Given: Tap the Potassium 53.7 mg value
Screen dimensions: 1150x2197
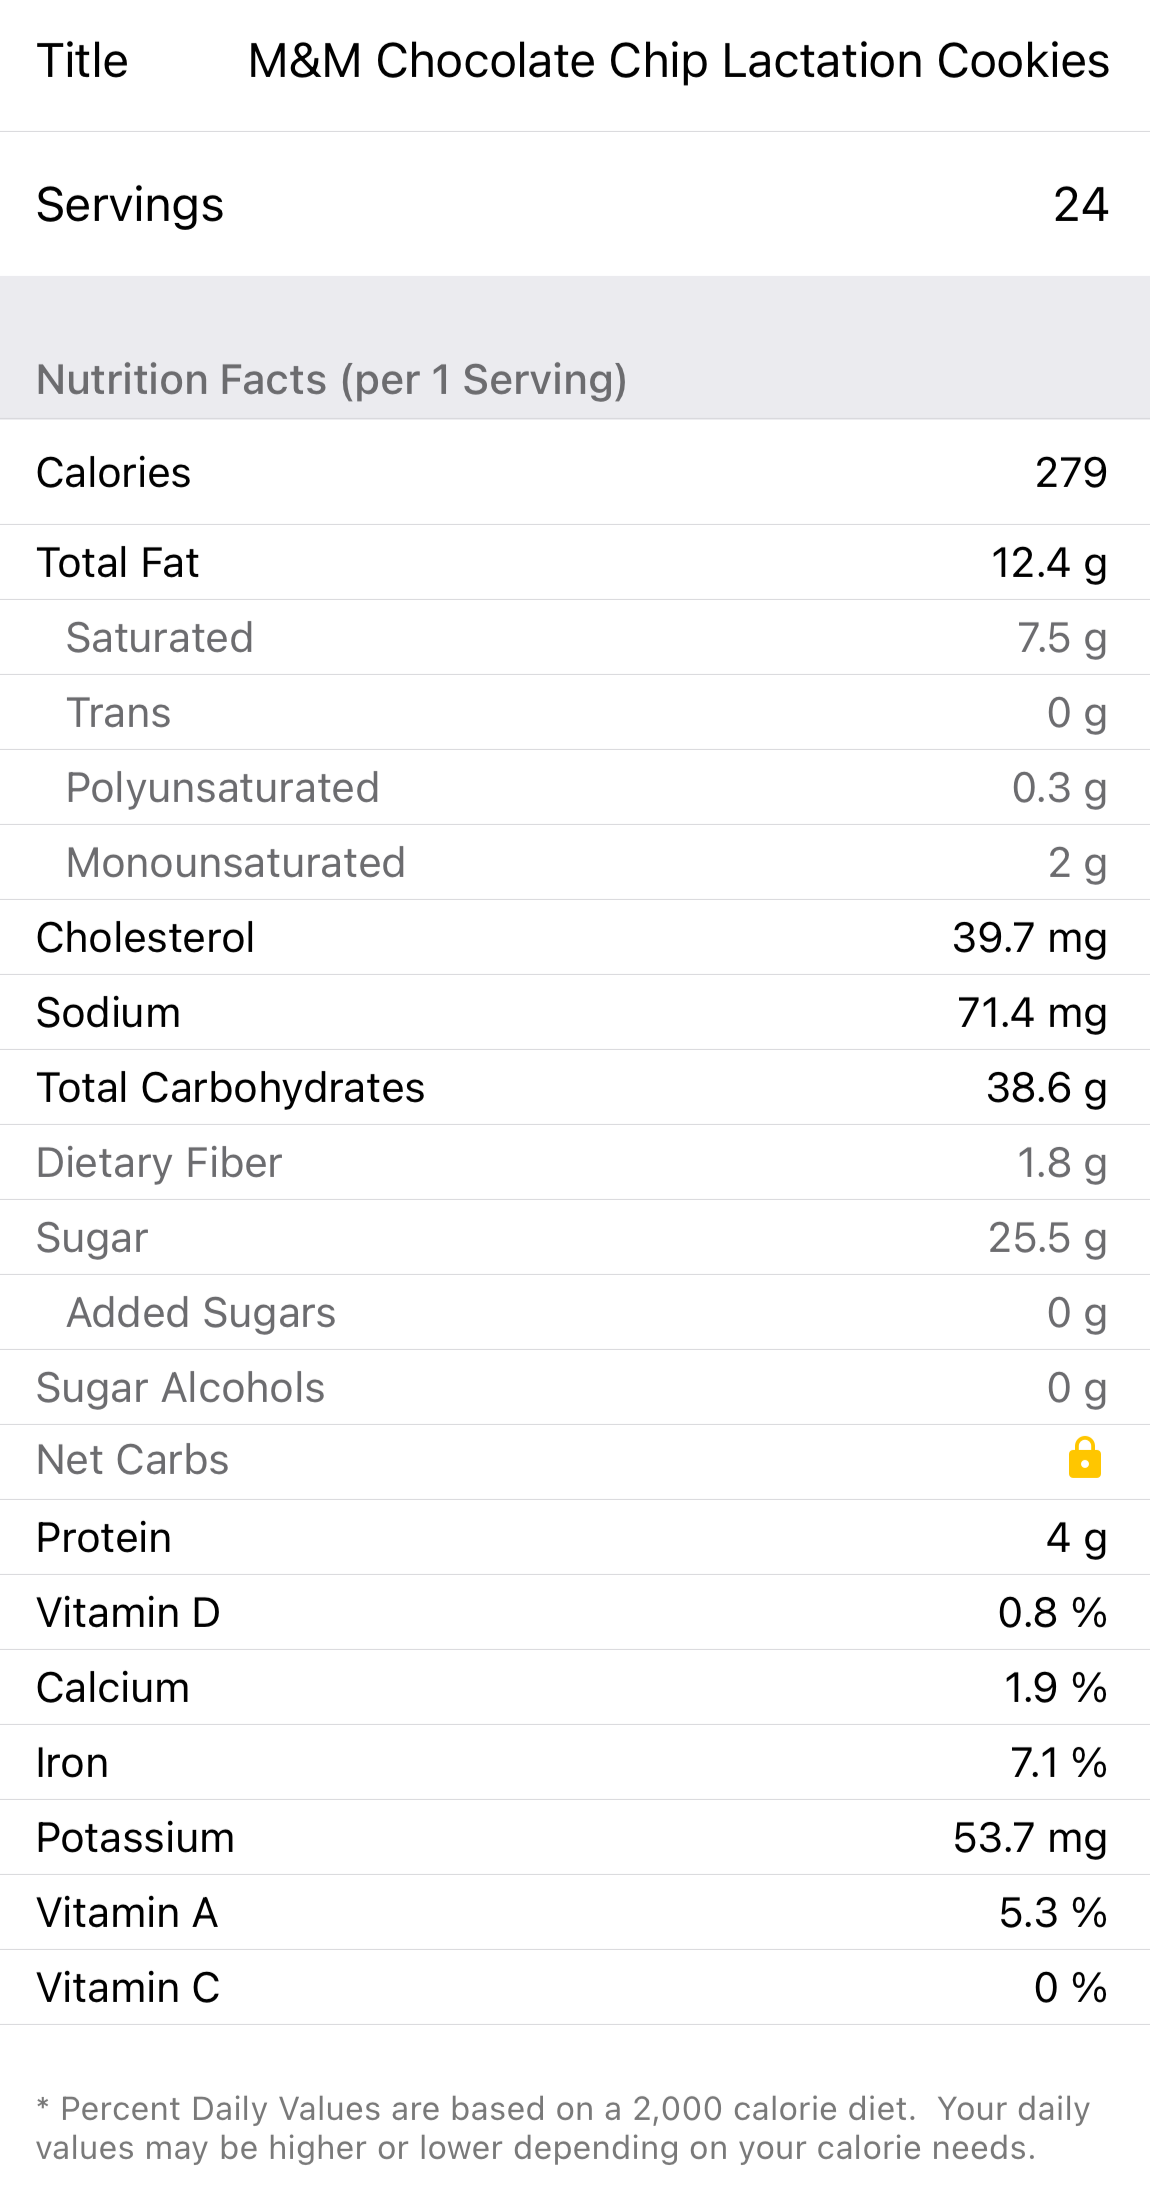Looking at the screenshot, I should pyautogui.click(x=1029, y=1838).
